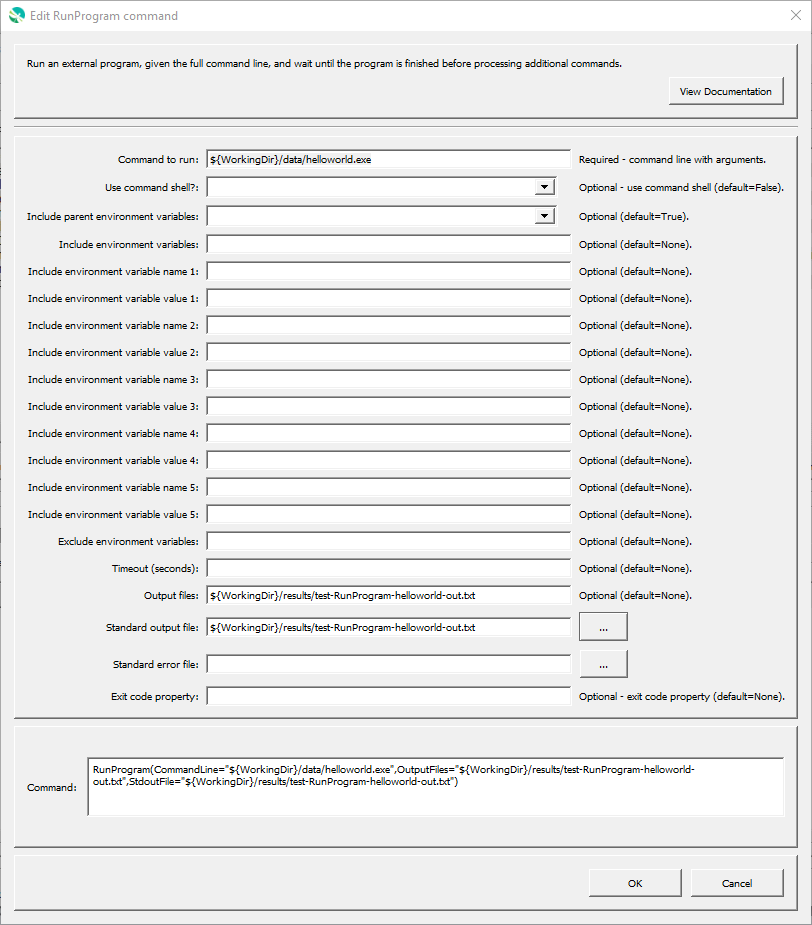Click 'Required - command line with arguments.' note
The image size is (812, 925).
672,159
